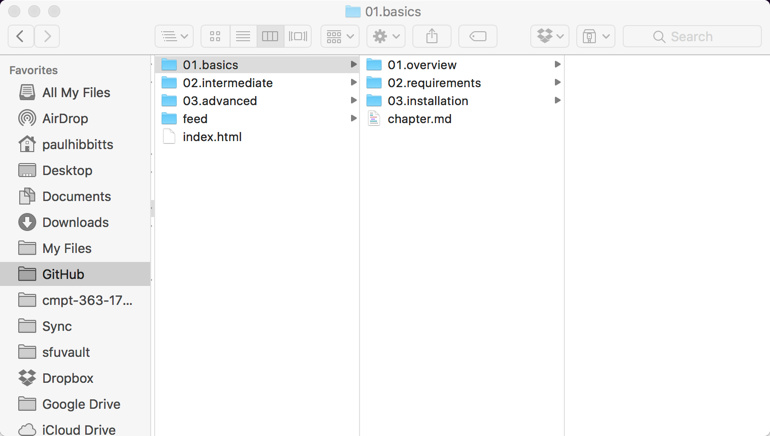Viewport: 770px width, 436px height.
Task: Open the item arrangement dropdown
Action: click(x=340, y=36)
